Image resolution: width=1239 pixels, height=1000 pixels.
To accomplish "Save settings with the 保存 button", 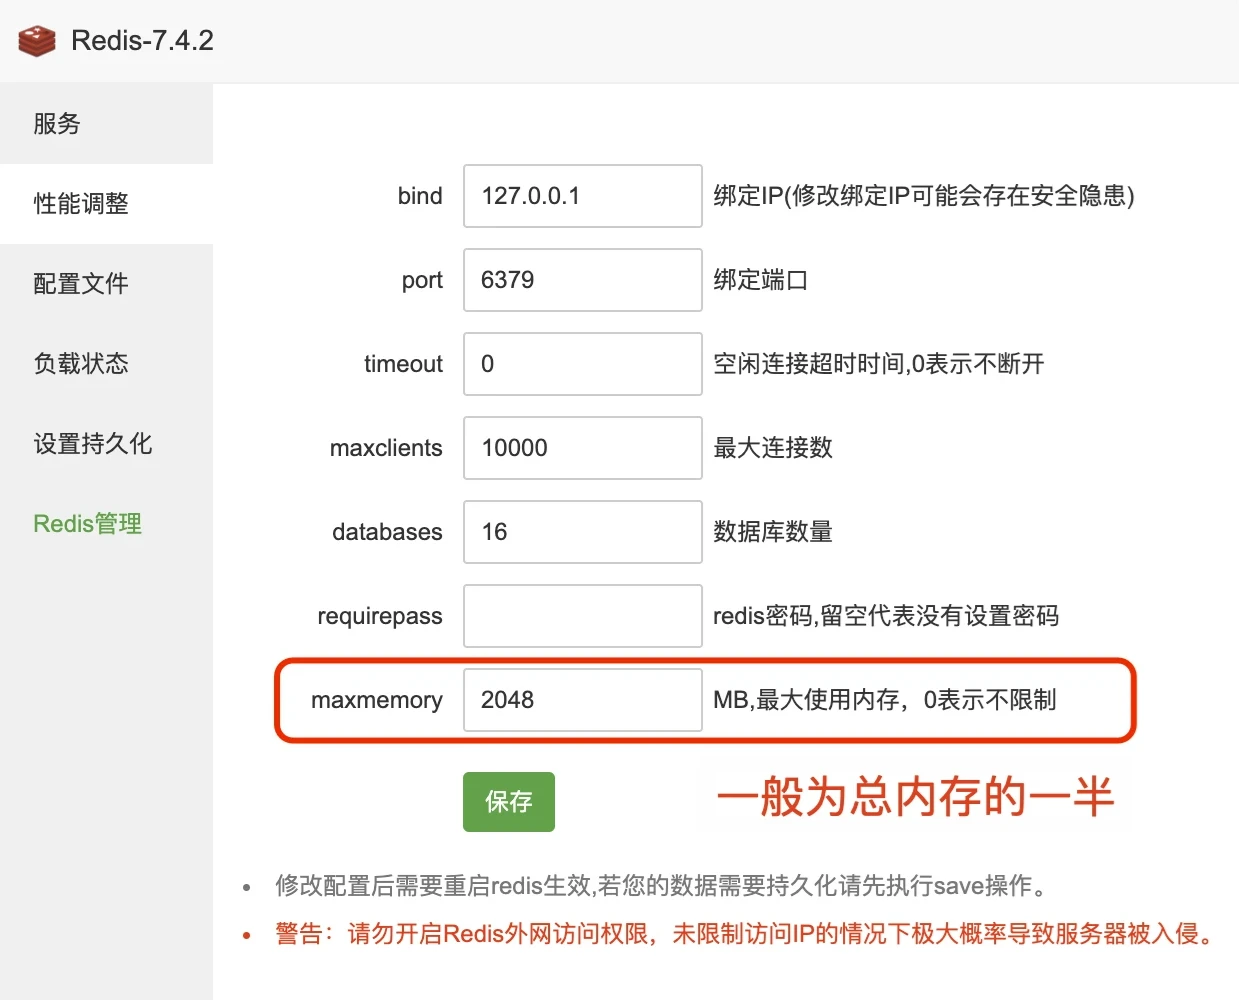I will point(508,802).
